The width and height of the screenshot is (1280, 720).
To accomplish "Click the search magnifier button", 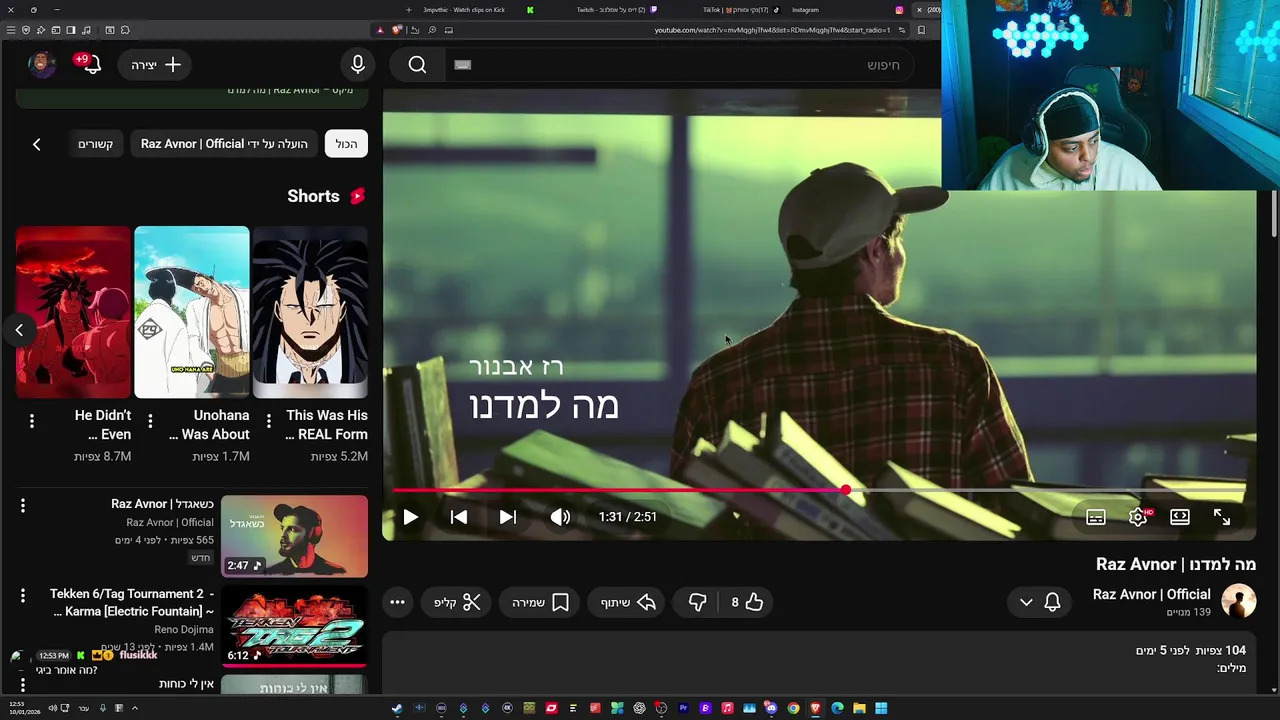I will point(417,65).
